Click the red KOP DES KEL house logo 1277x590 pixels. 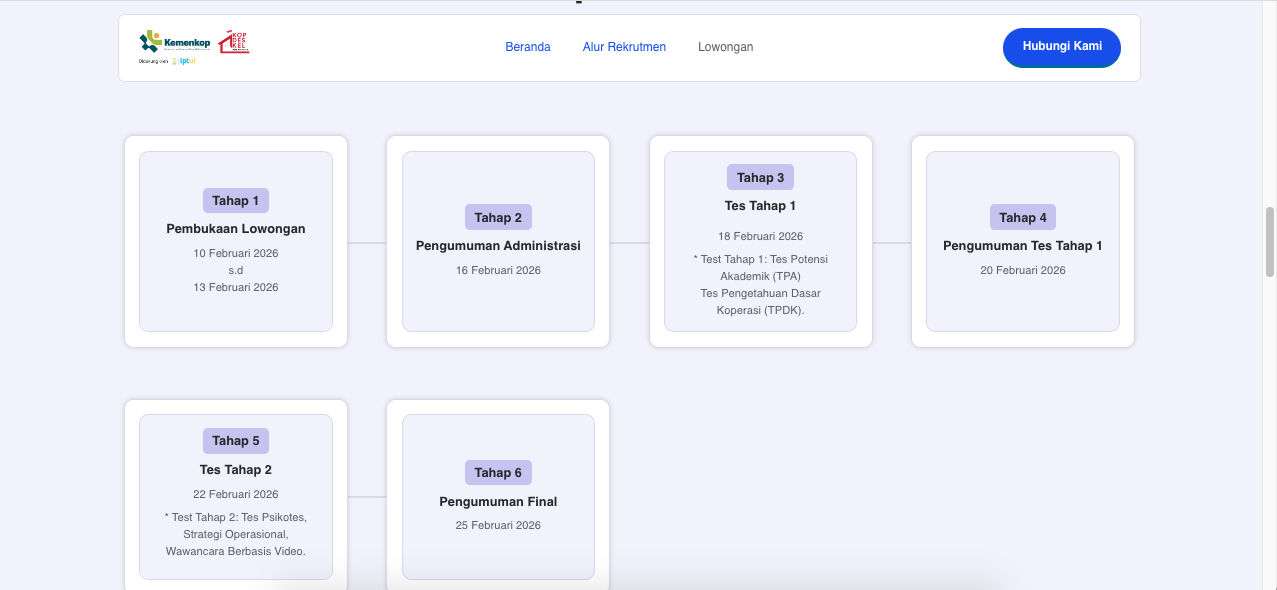(234, 42)
